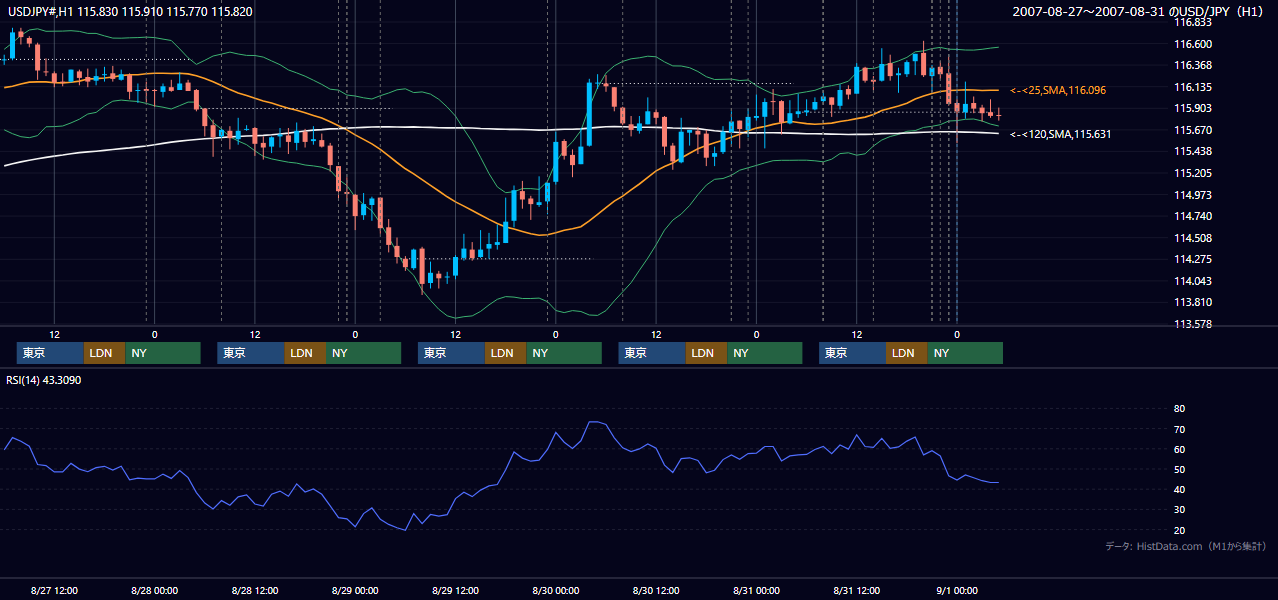
Task: Click price axis value 115.903
Action: [x=1192, y=109]
